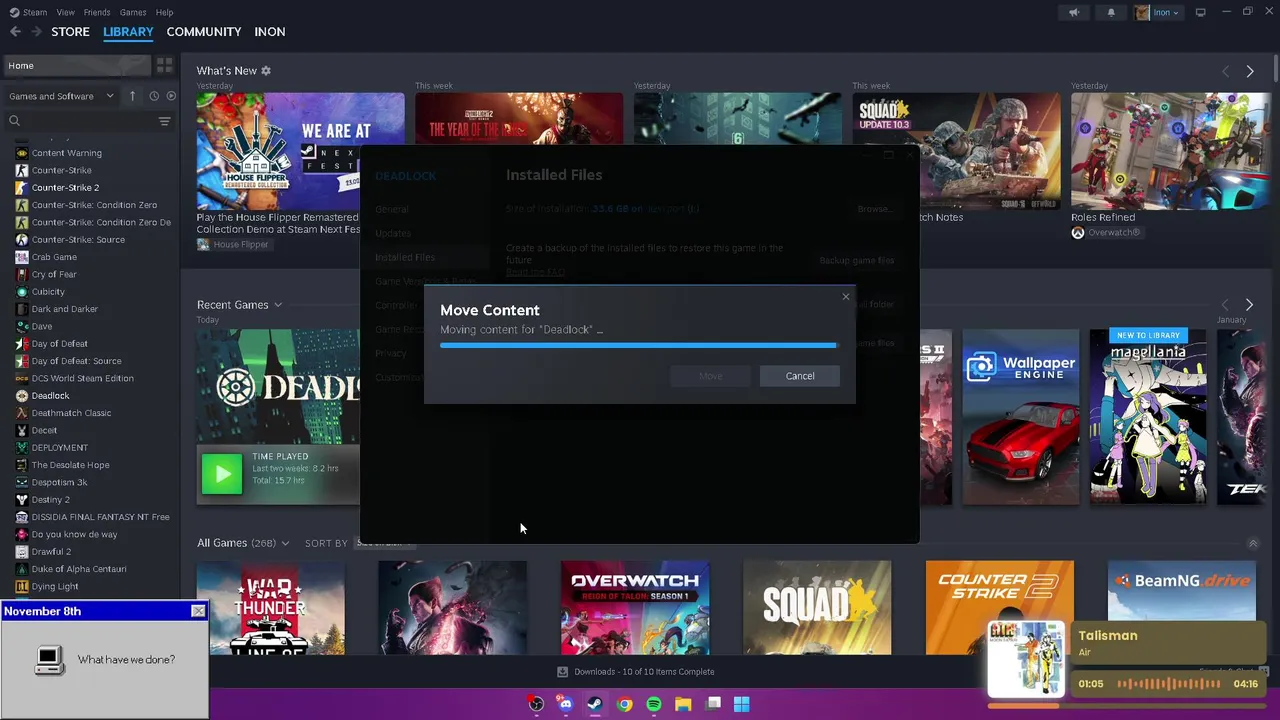Sort library by recent activity clock icon
This screenshot has height=720, width=1280.
[153, 96]
